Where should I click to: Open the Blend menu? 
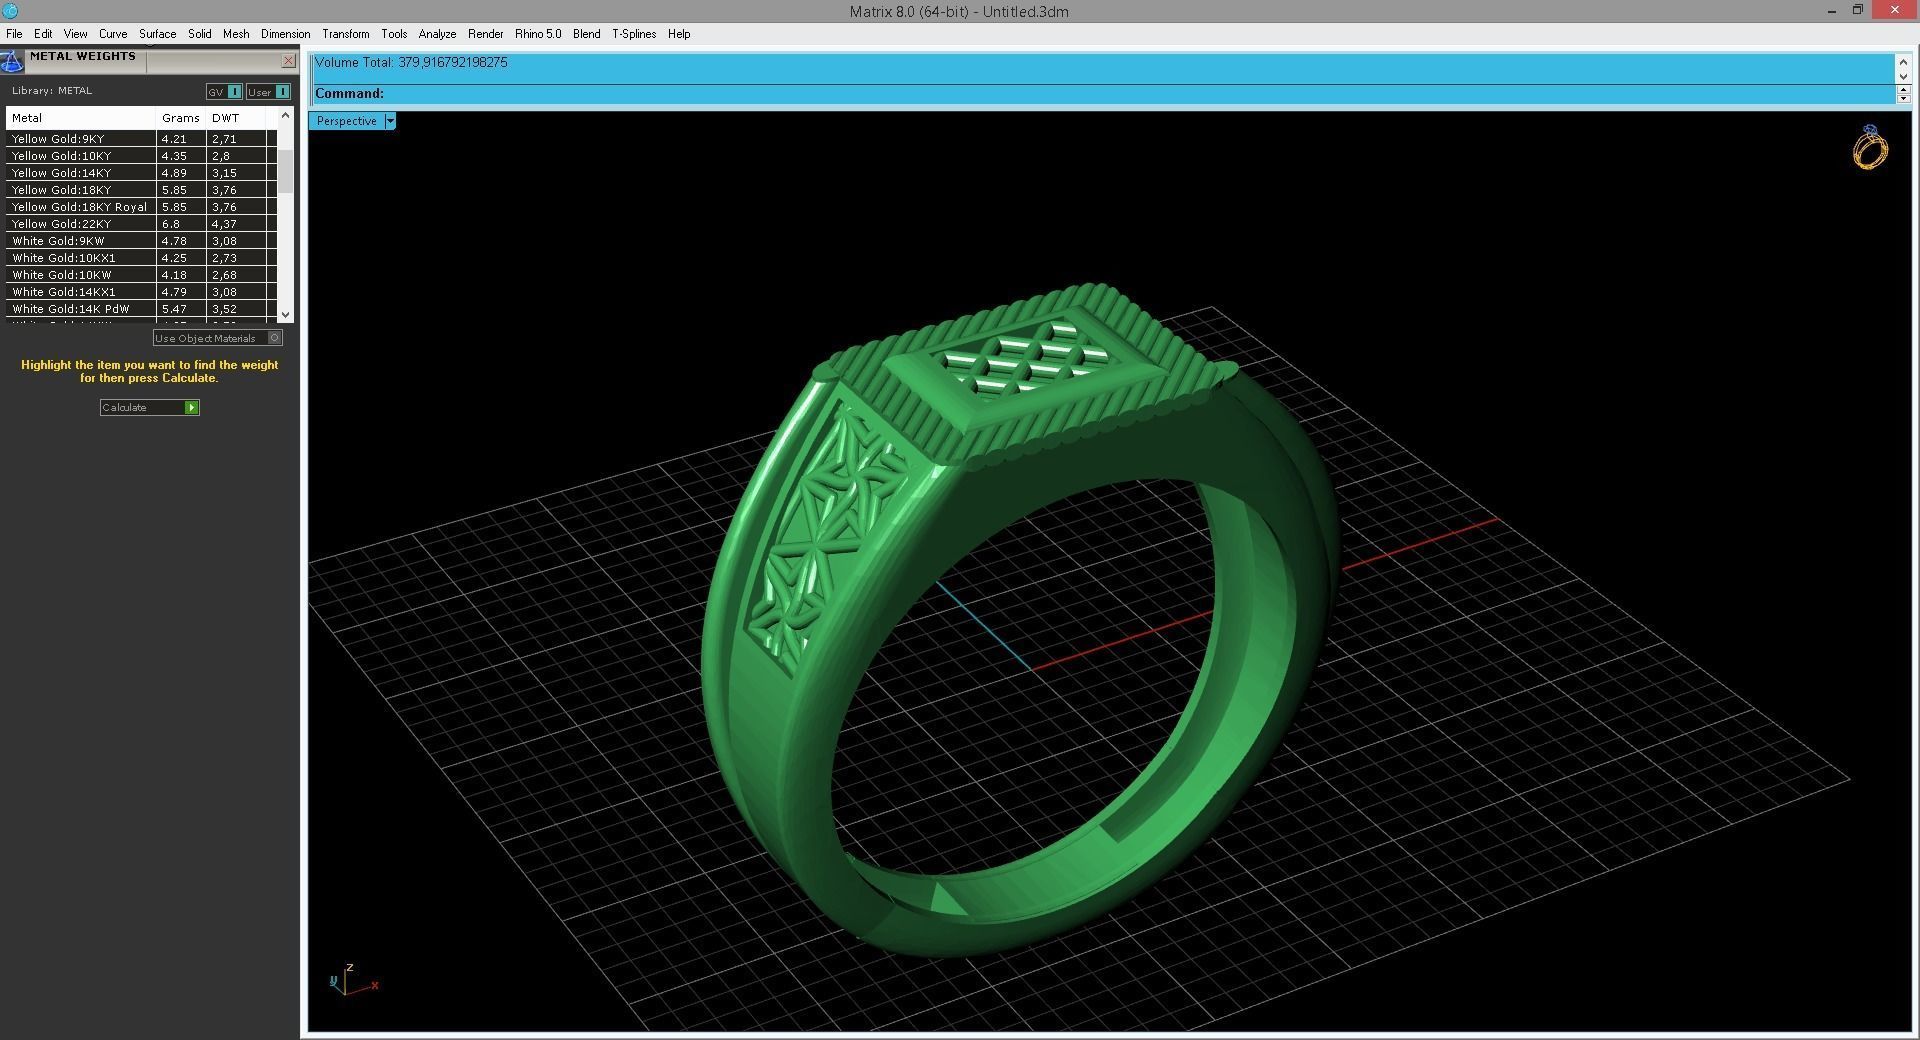click(x=586, y=34)
